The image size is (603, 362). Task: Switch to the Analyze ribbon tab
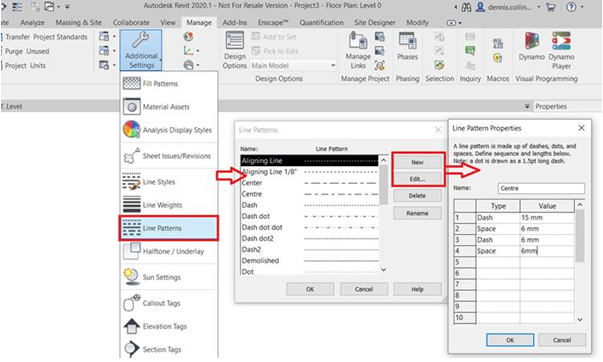(32, 23)
